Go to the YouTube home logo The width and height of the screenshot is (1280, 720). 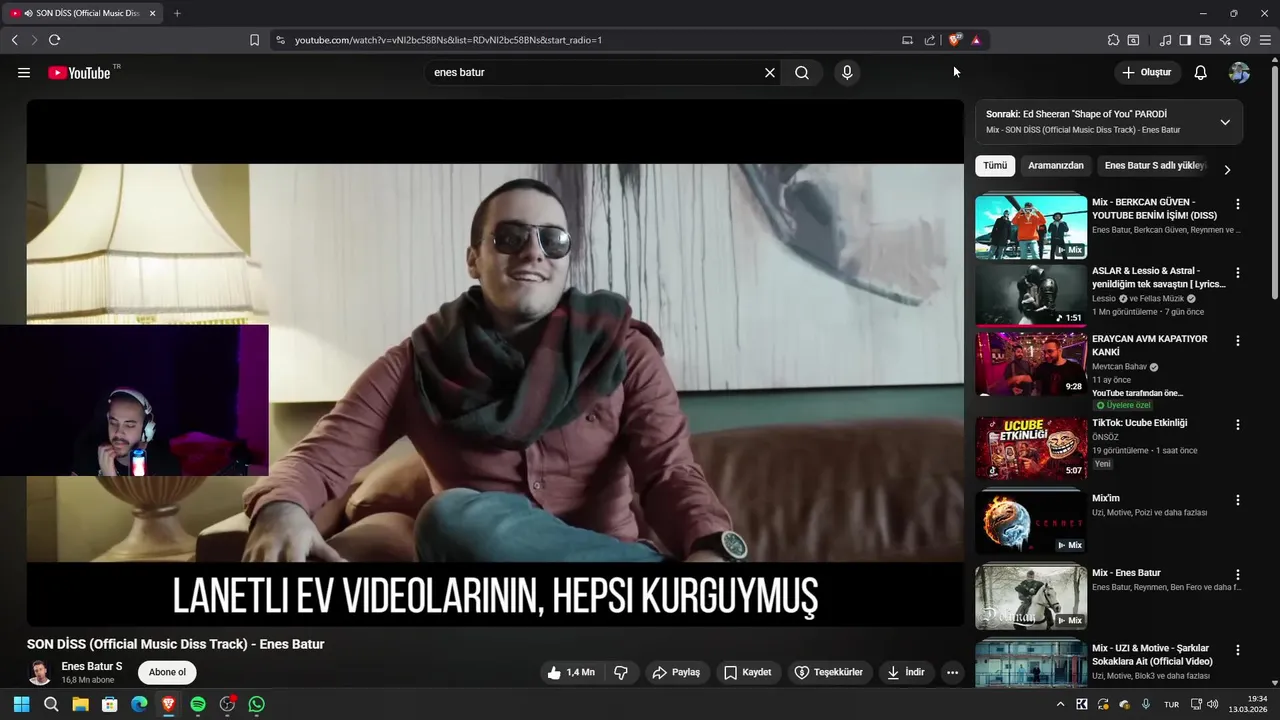[79, 73]
